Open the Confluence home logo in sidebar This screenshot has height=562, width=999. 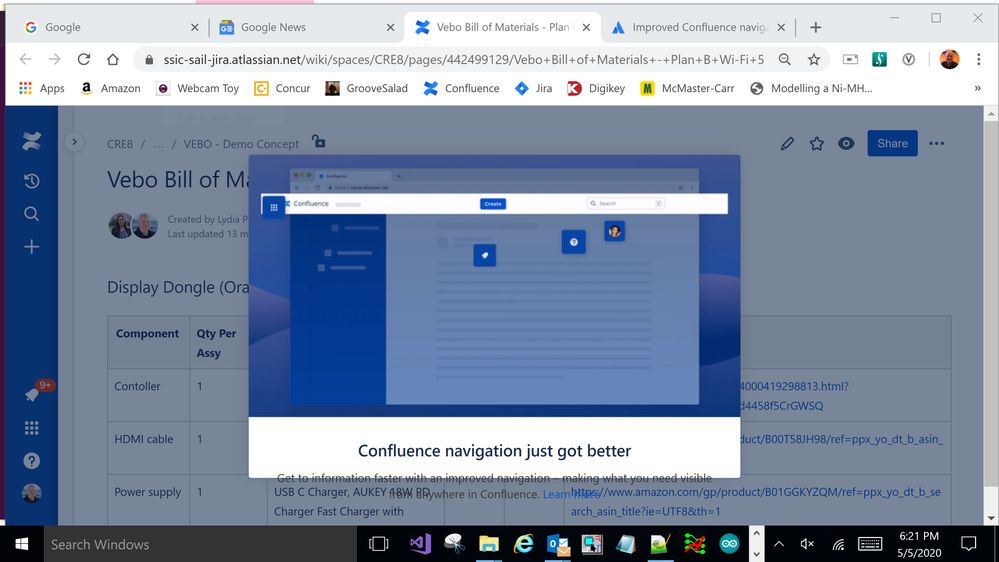pos(31,141)
